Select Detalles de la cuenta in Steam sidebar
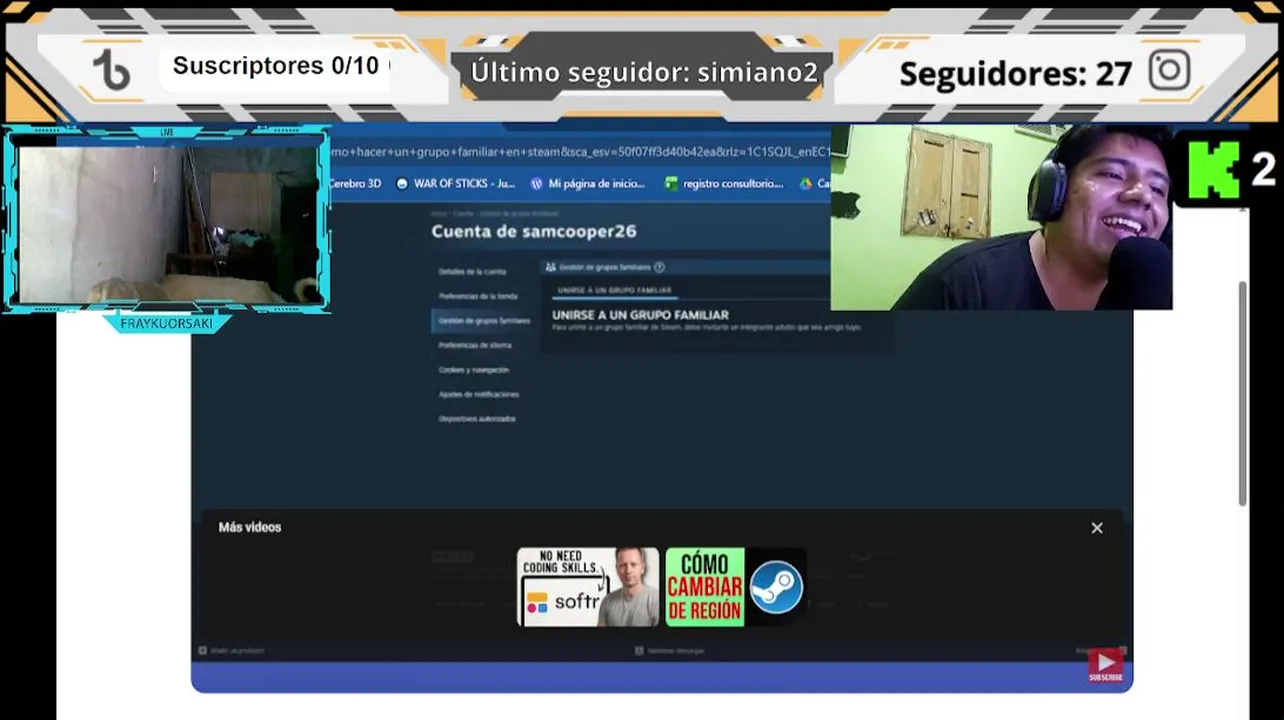The height and width of the screenshot is (720, 1284). tap(472, 272)
